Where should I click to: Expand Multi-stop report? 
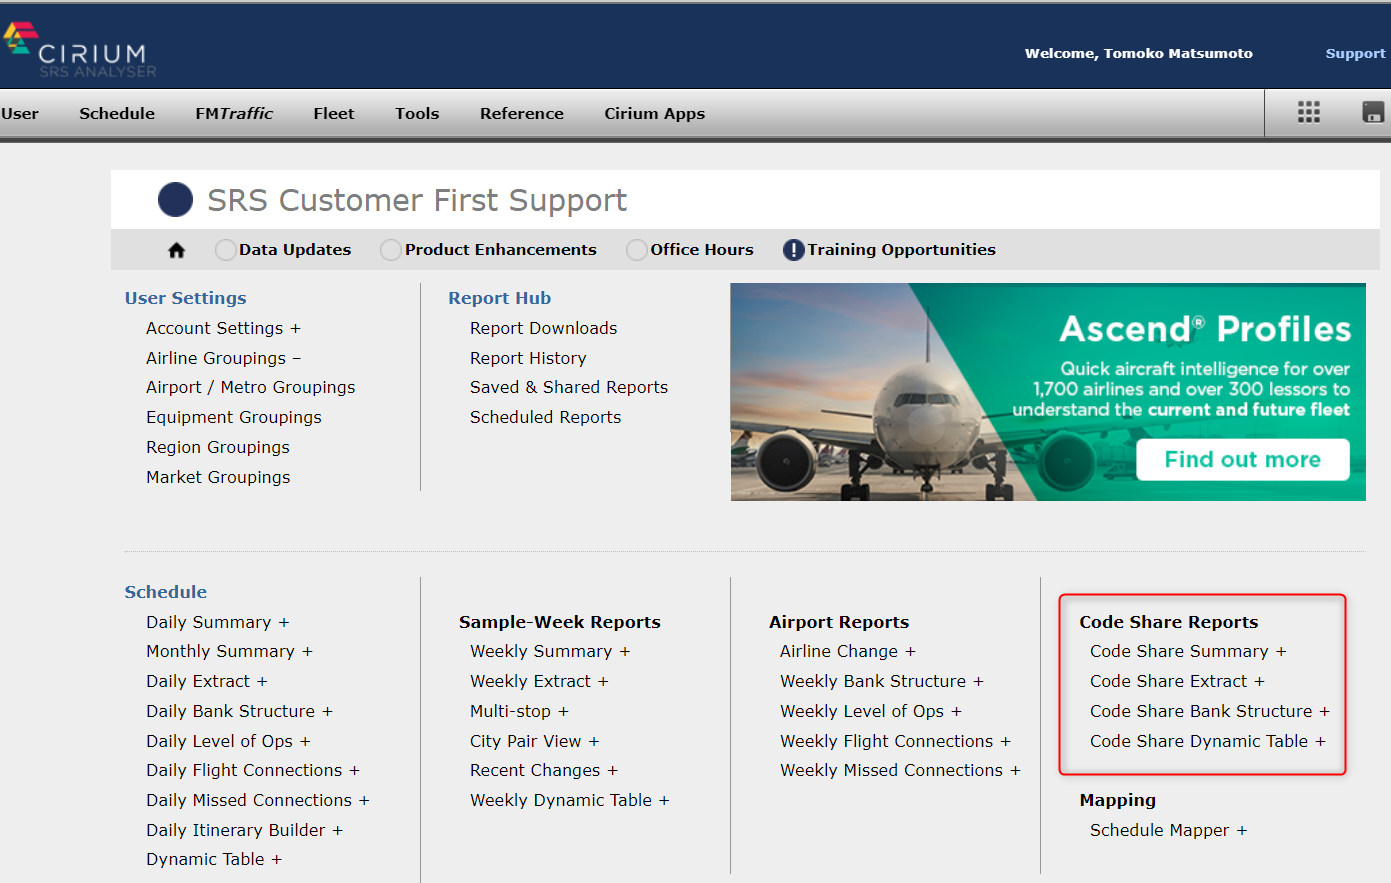pyautogui.click(x=519, y=711)
